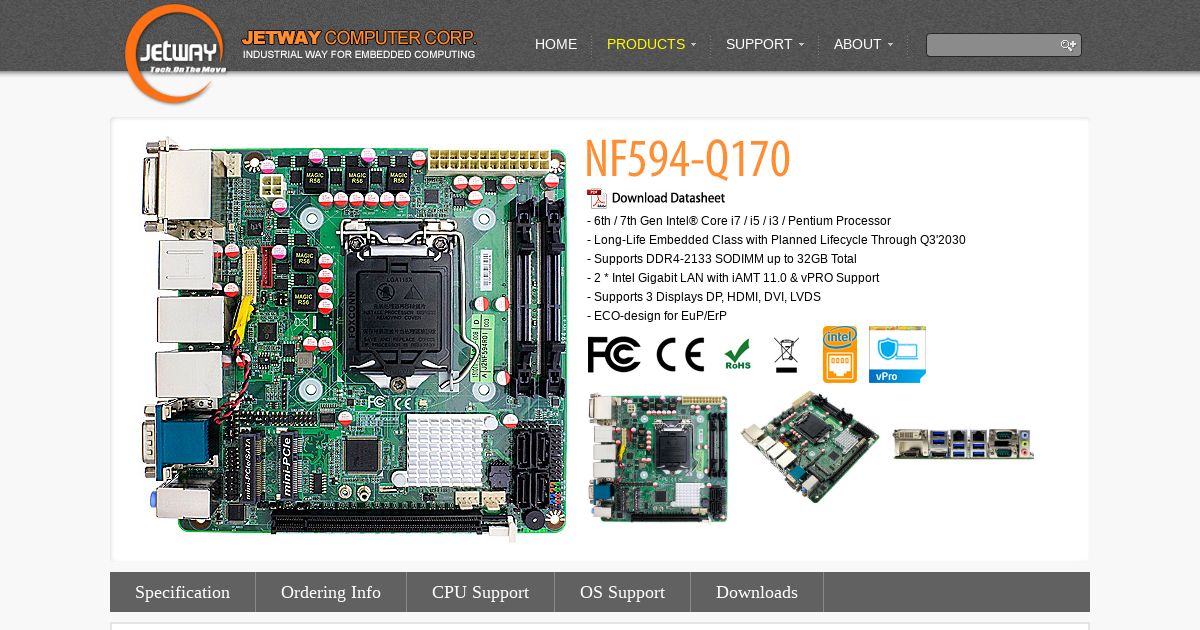Viewport: 1200px width, 630px height.
Task: Switch to the OS Support tab
Action: (x=622, y=592)
